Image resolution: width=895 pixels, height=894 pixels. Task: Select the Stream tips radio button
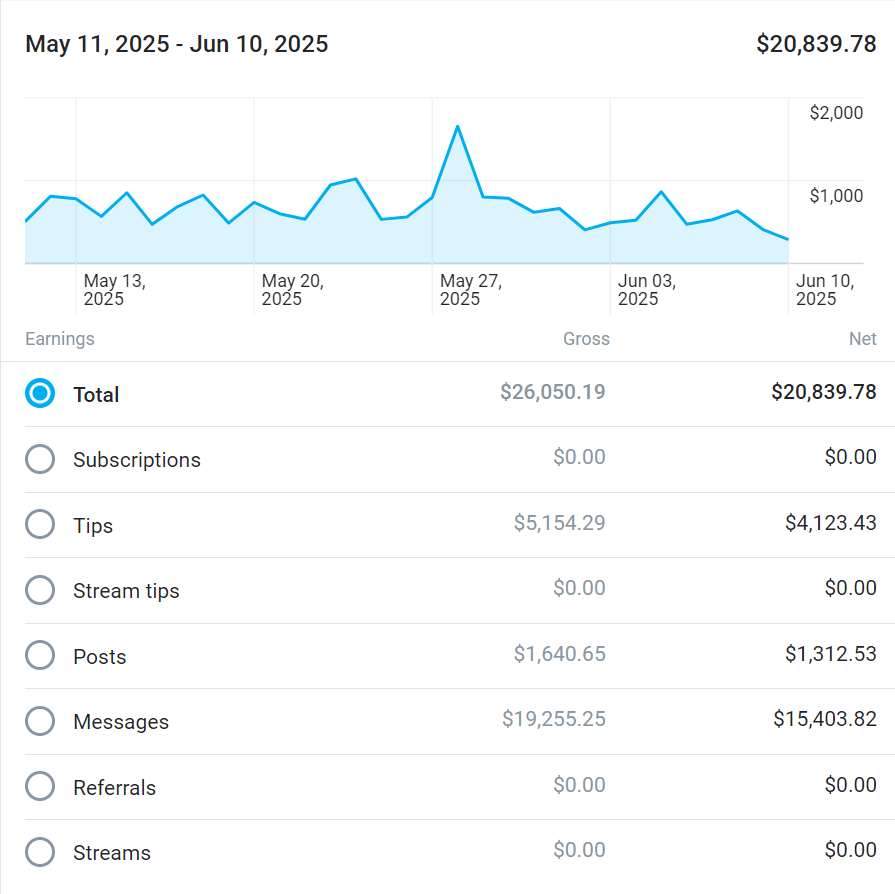click(x=40, y=591)
